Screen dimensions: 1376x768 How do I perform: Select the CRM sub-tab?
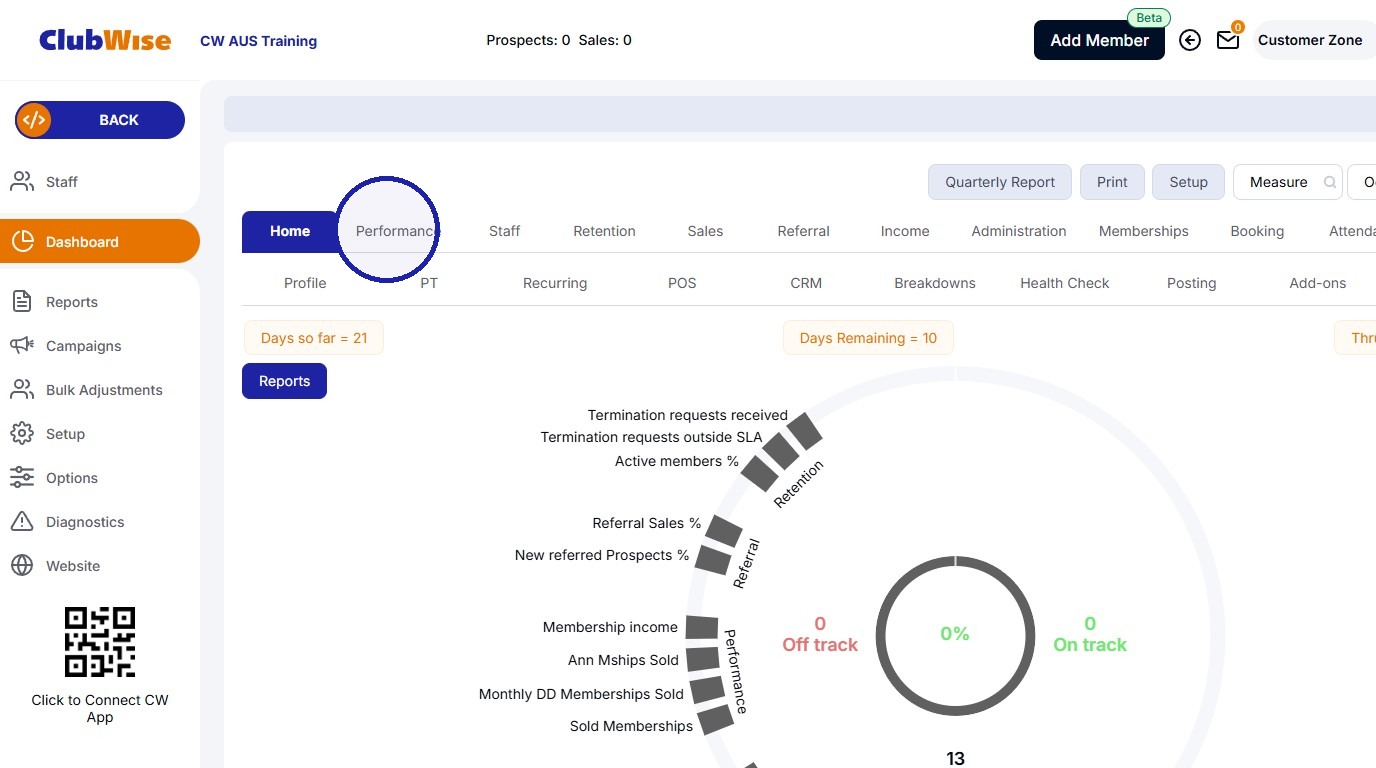(806, 283)
